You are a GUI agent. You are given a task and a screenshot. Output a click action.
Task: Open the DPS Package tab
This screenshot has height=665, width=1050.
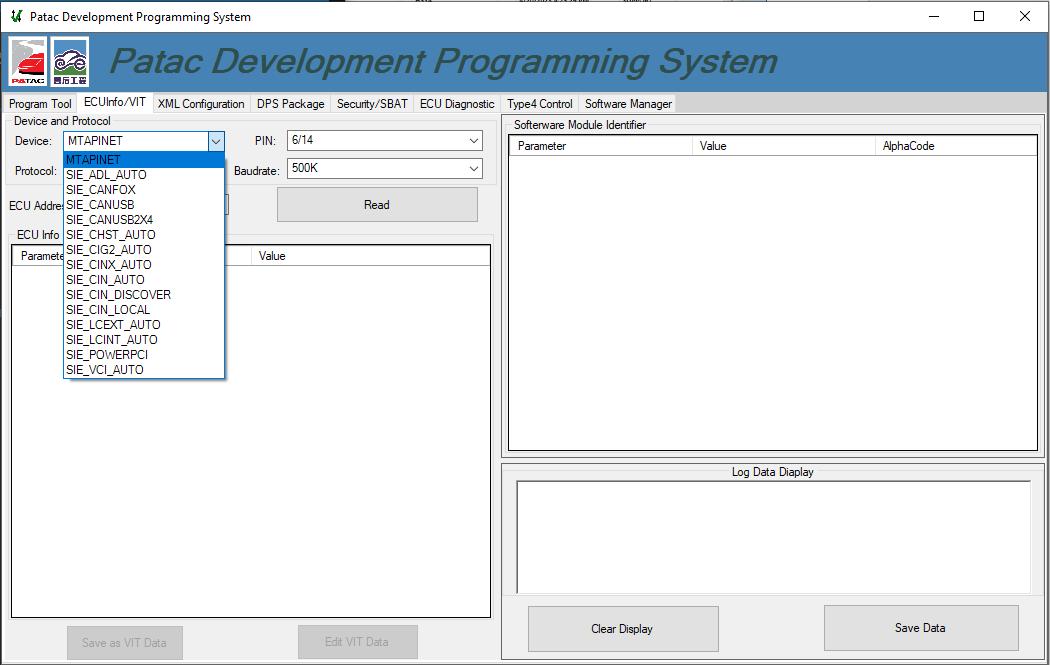[x=290, y=103]
